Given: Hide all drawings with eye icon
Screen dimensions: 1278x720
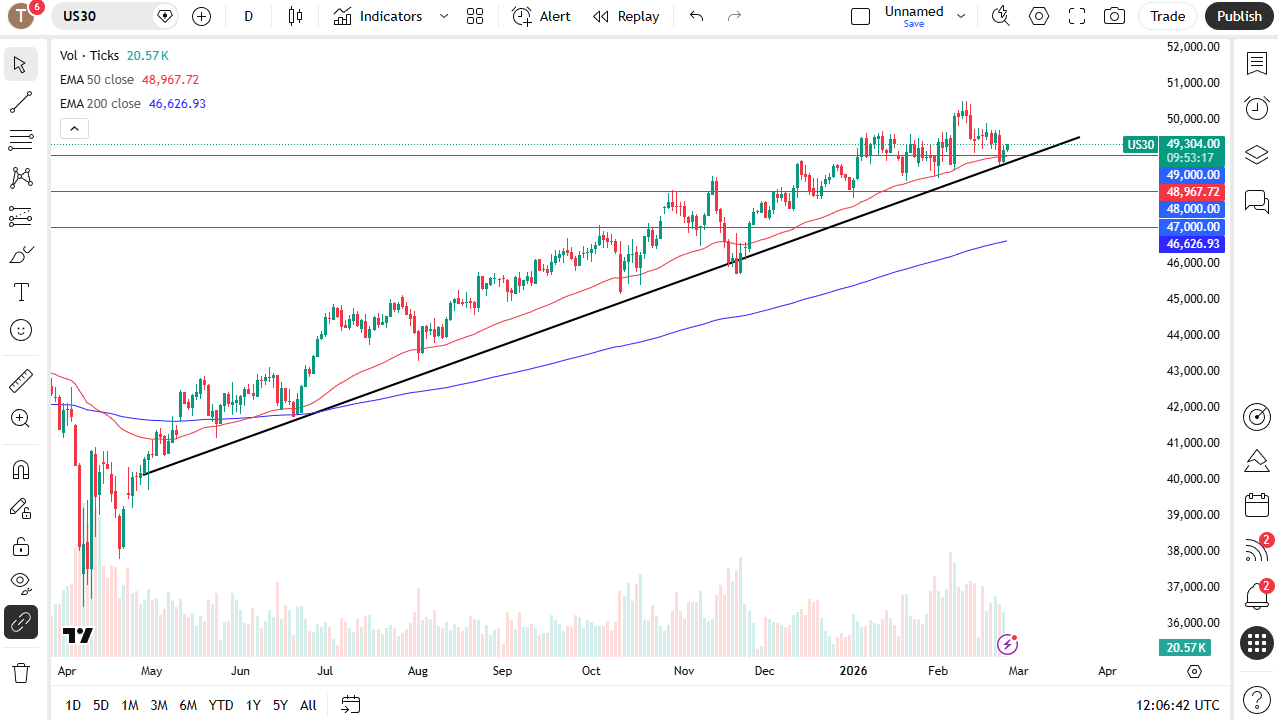Looking at the screenshot, I should tap(20, 584).
